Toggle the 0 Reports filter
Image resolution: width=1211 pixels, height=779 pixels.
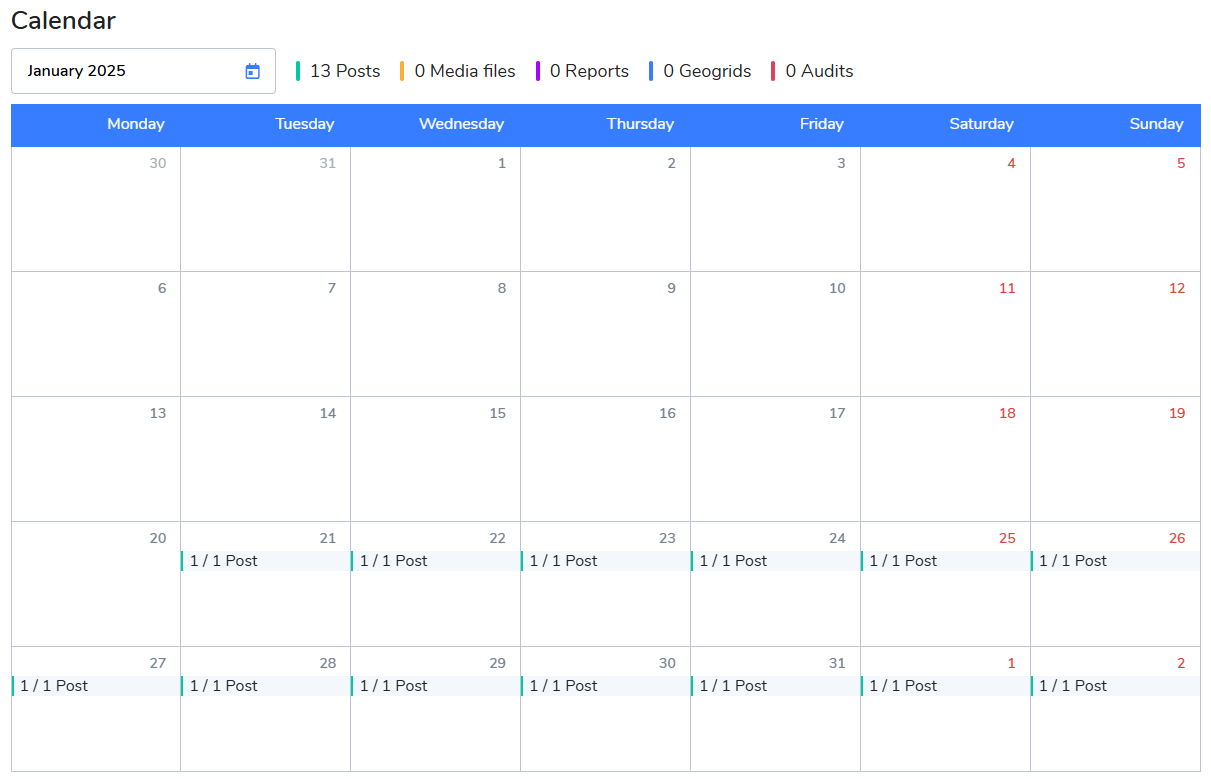coord(583,71)
